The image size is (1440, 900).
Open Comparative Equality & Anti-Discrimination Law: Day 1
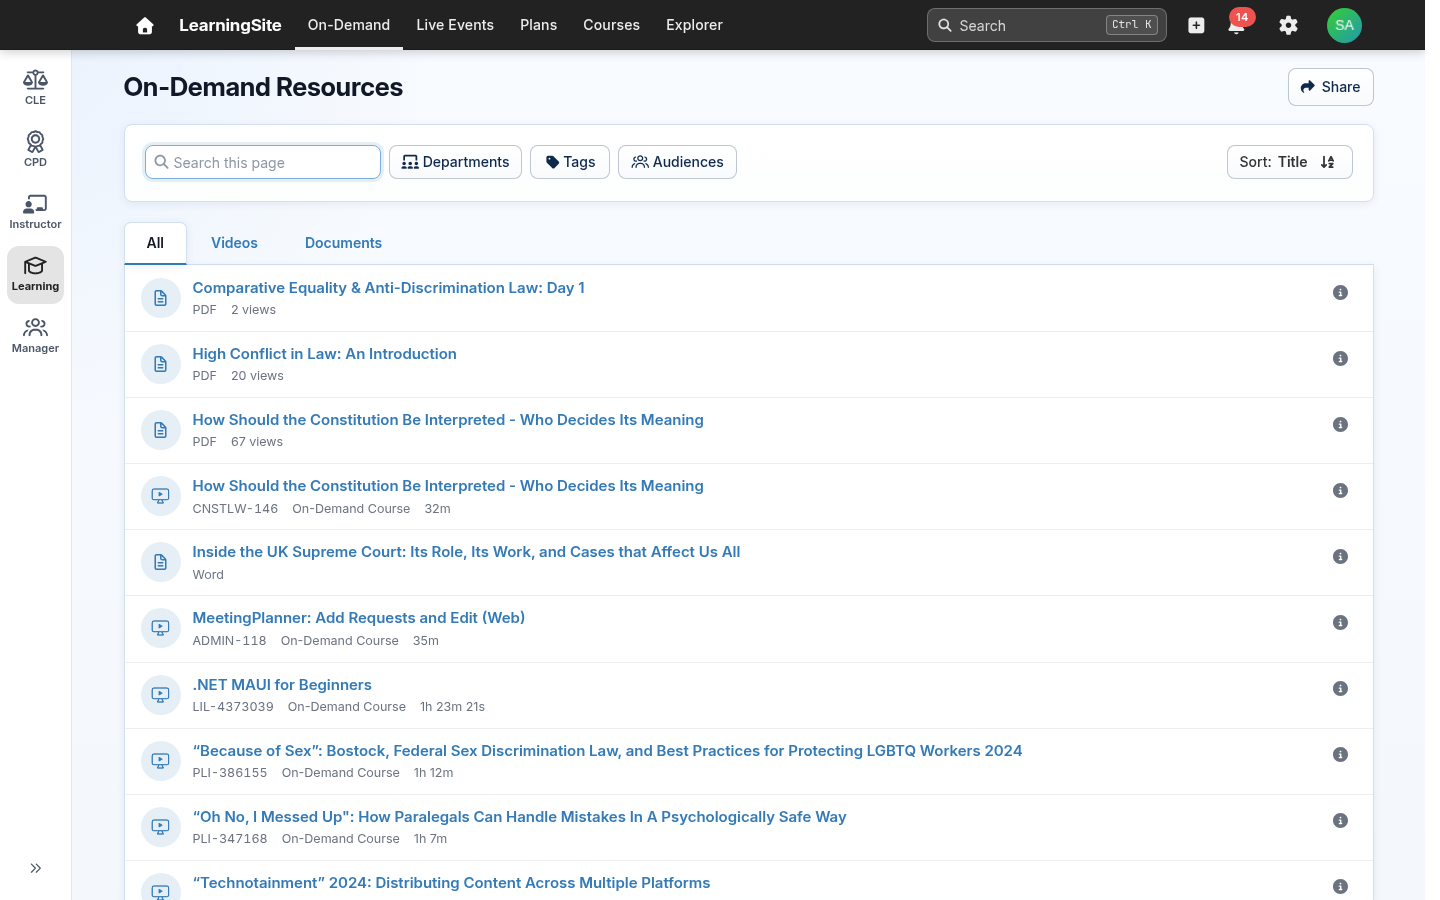388,288
